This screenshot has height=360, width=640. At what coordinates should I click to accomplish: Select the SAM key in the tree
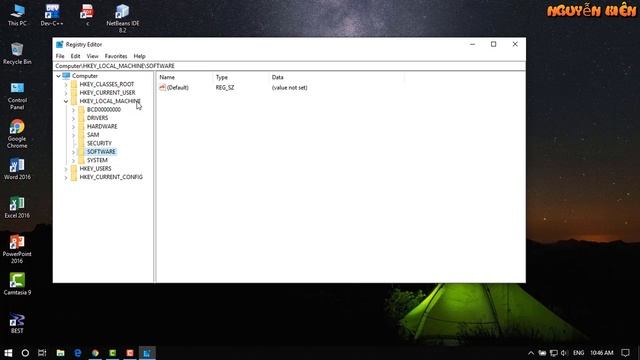(x=93, y=135)
